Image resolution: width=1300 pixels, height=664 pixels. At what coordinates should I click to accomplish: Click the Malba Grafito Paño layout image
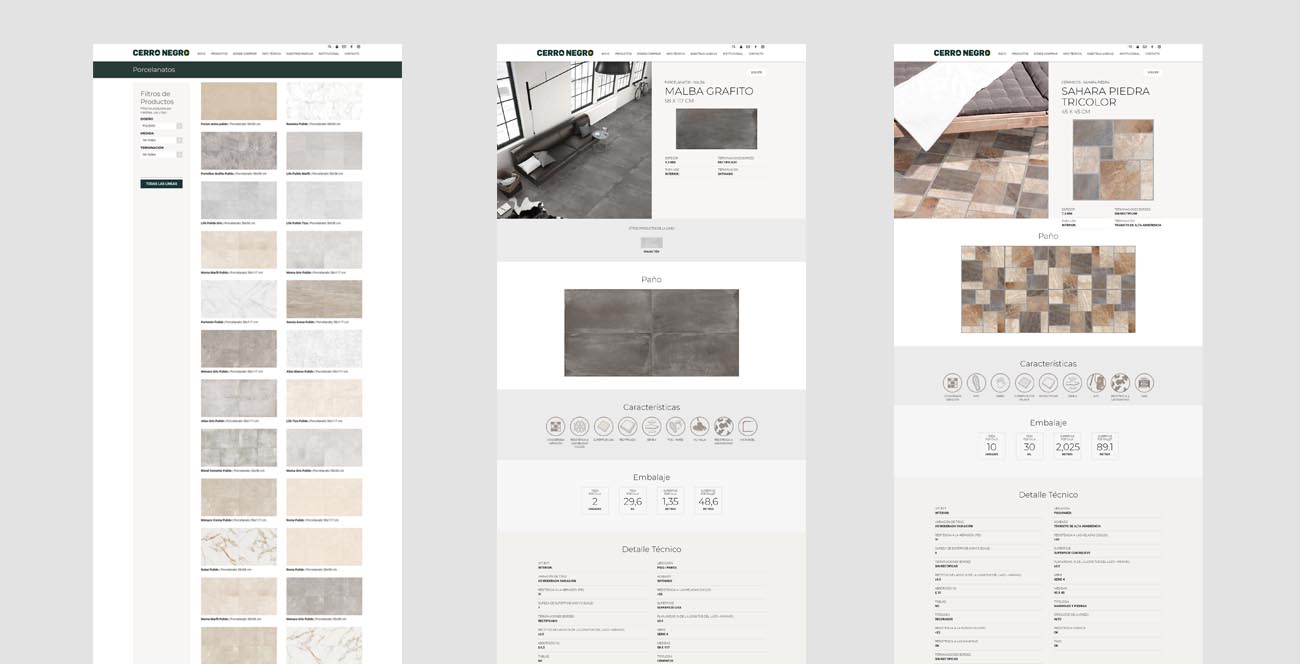click(x=651, y=333)
